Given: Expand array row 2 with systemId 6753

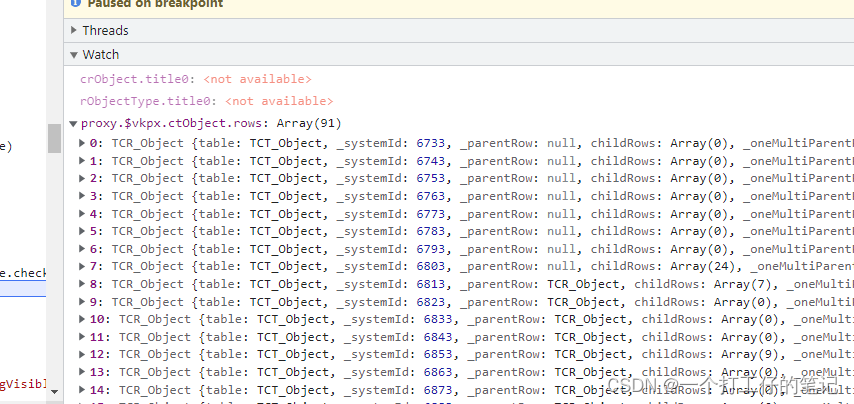Looking at the screenshot, I should pos(82,178).
